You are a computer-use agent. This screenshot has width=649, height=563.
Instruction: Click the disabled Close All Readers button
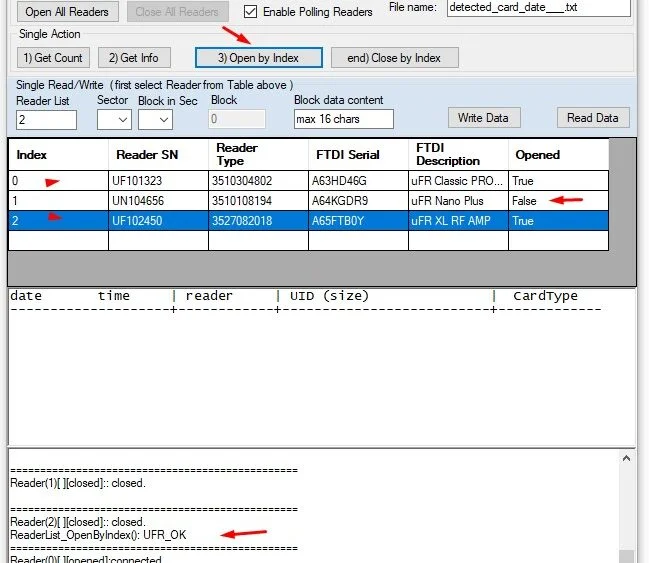point(178,12)
